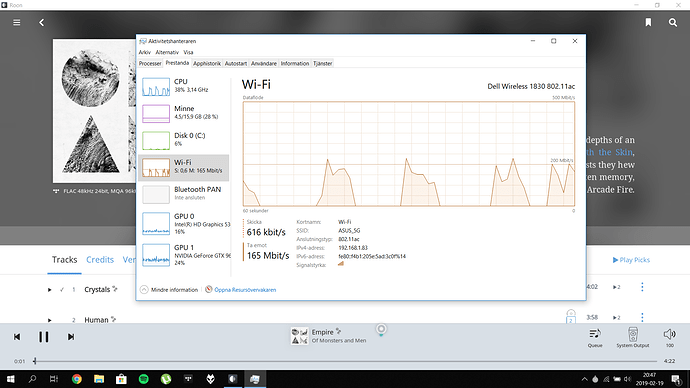Open three-dot menu for Crystals track
This screenshot has width=690, height=388.
[642, 287]
